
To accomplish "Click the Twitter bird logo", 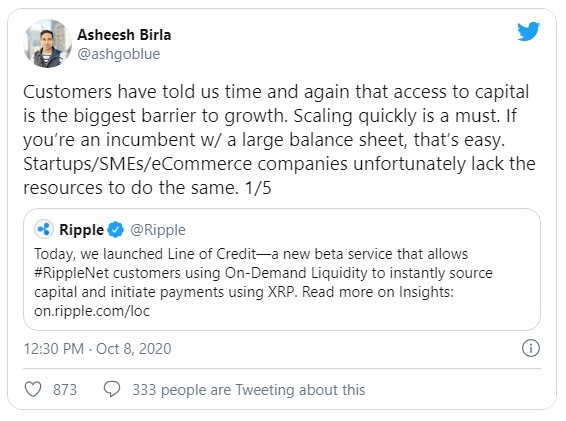I will (x=528, y=31).
